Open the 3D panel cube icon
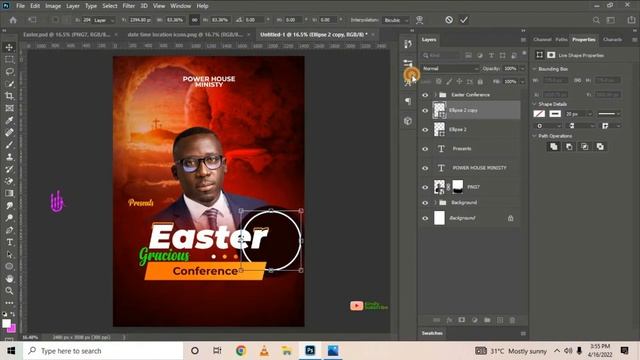The height and width of the screenshot is (360, 640). pyautogui.click(x=408, y=121)
